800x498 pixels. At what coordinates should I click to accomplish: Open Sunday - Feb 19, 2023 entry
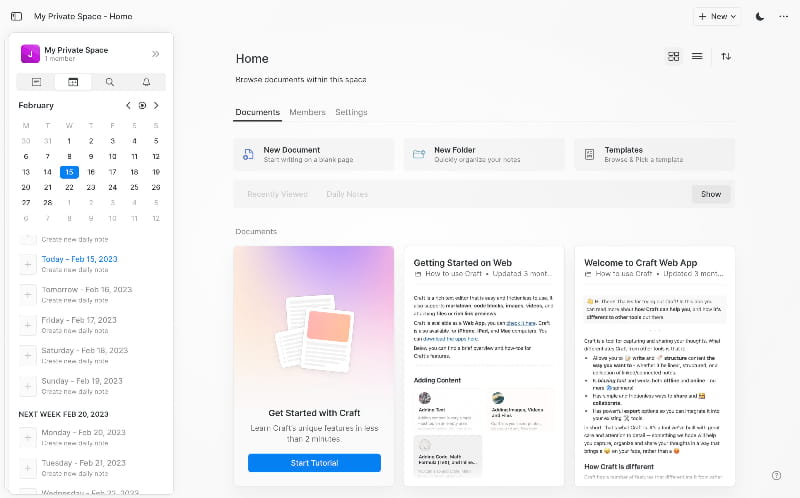[x=82, y=381]
